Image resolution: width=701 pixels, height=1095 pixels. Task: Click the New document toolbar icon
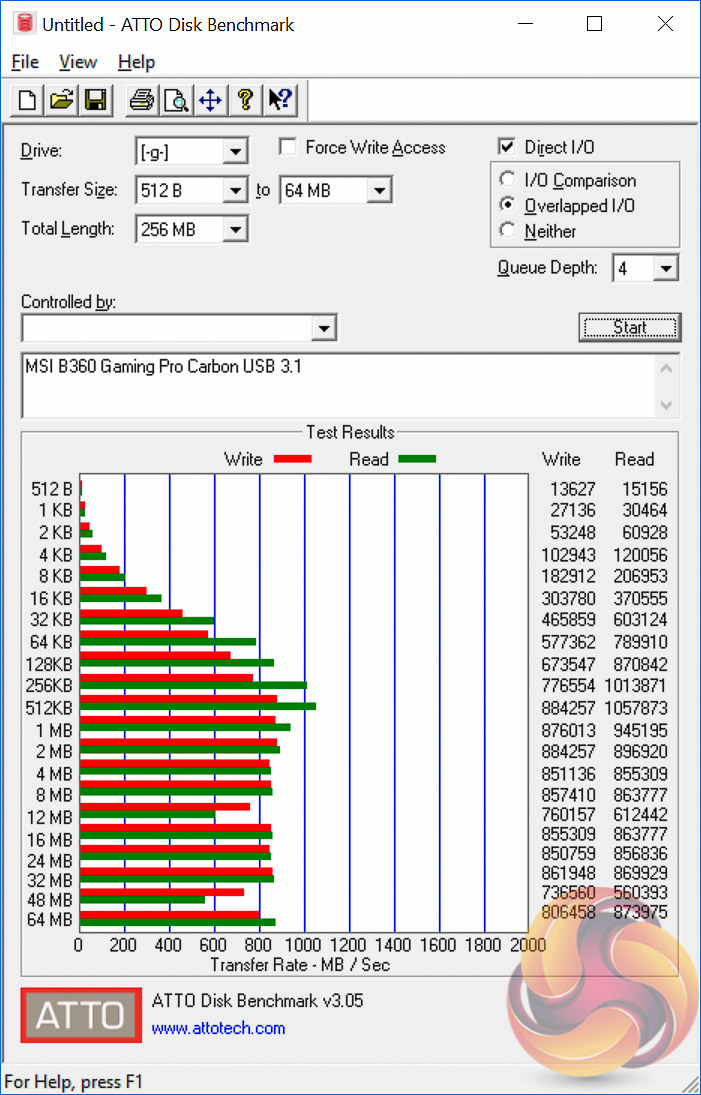pyautogui.click(x=27, y=100)
